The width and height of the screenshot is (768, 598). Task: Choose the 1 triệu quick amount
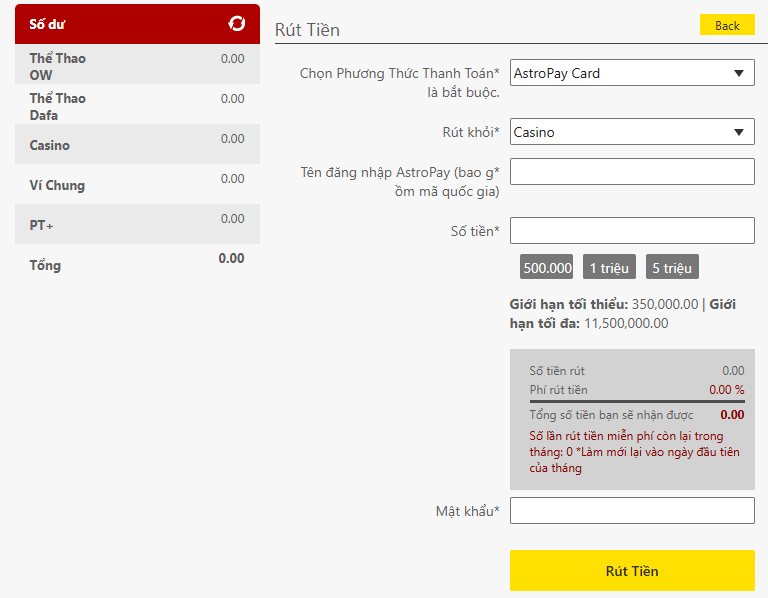point(609,268)
